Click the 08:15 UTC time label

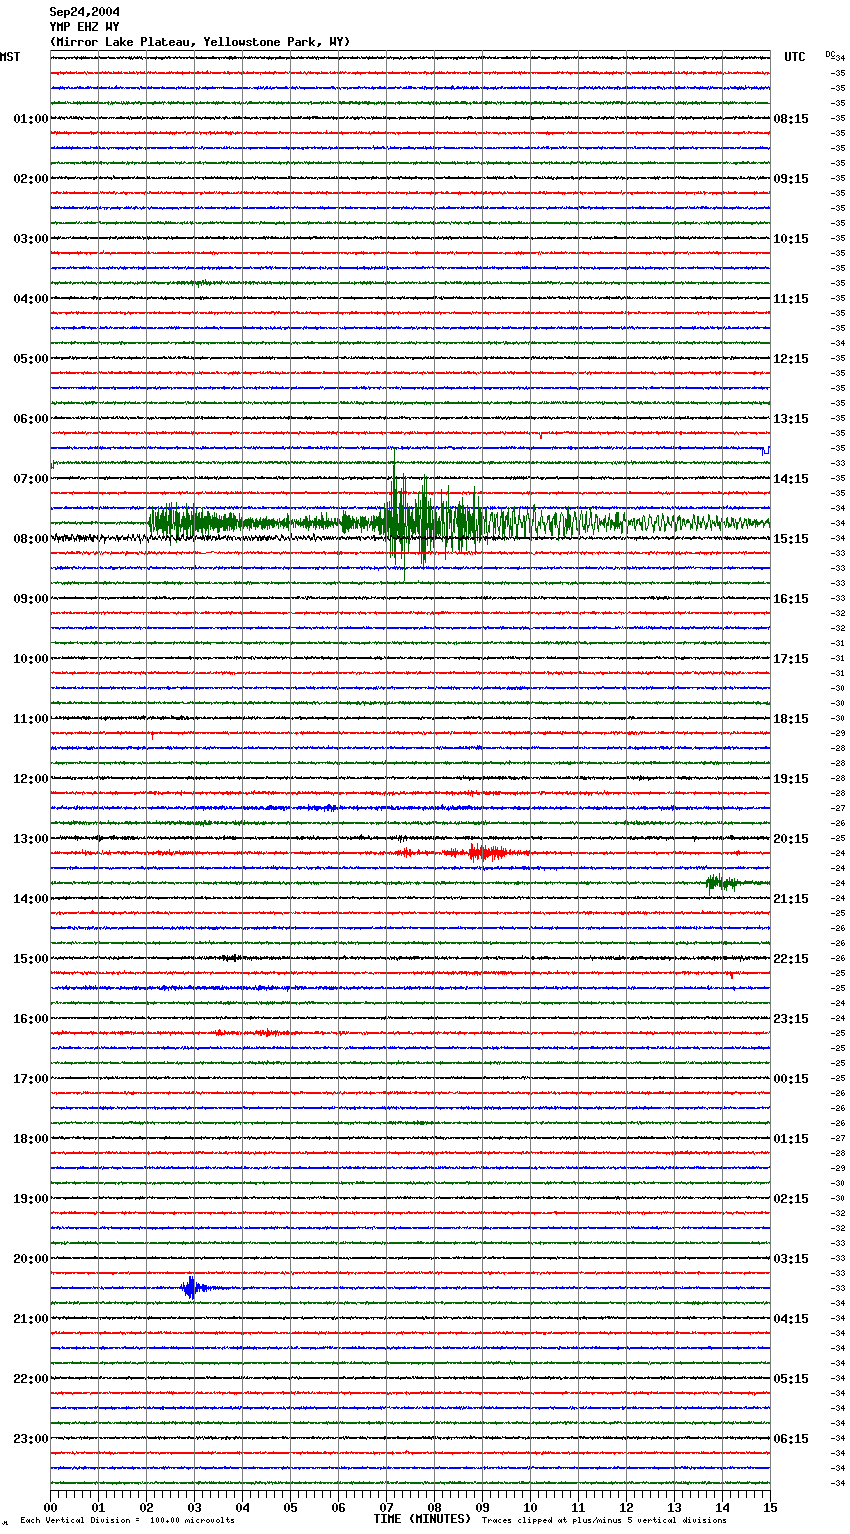pyautogui.click(x=791, y=119)
